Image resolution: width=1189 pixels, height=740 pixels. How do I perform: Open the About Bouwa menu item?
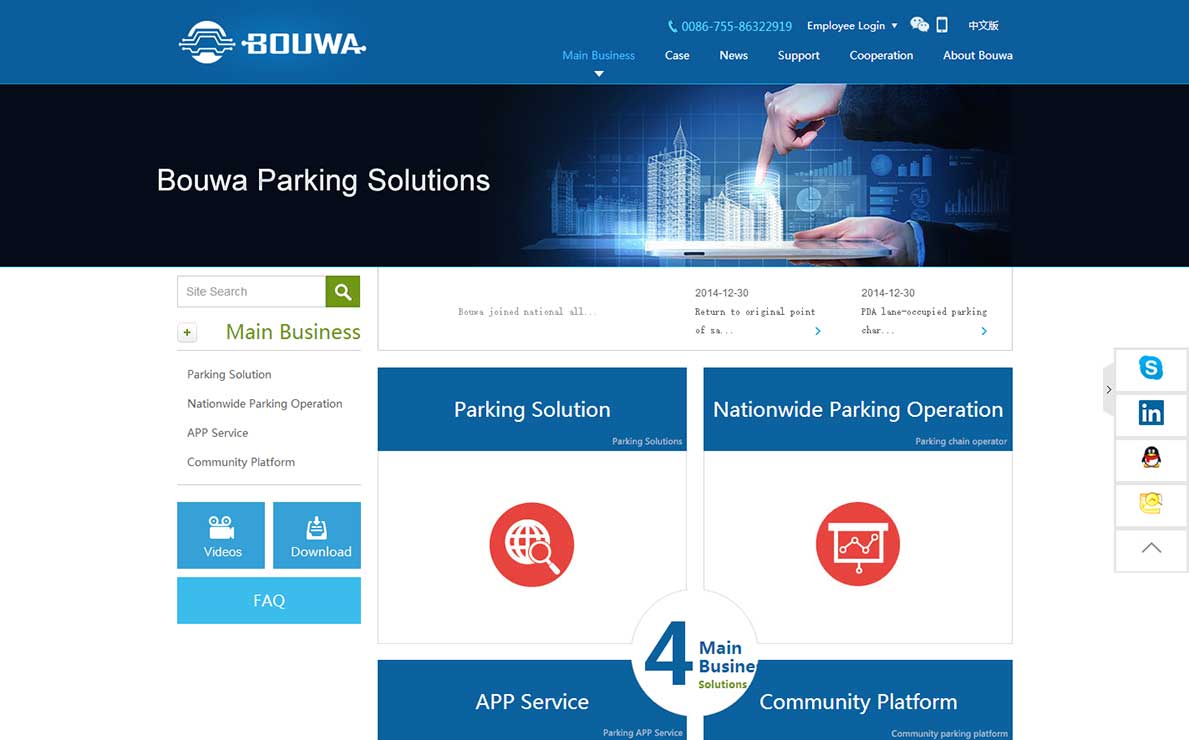tap(977, 55)
